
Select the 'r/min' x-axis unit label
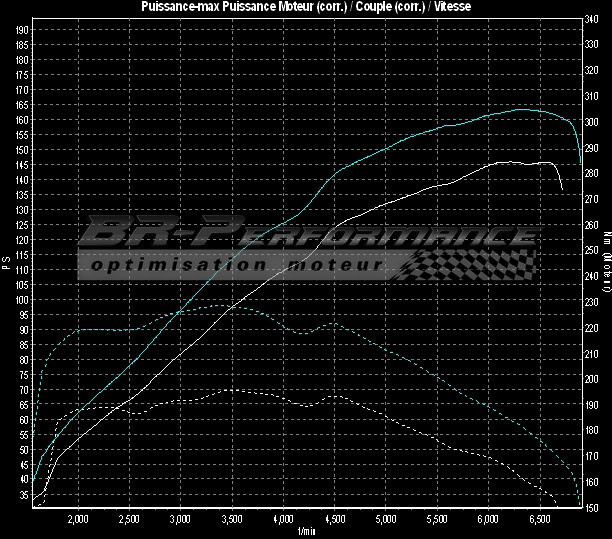tap(306, 530)
